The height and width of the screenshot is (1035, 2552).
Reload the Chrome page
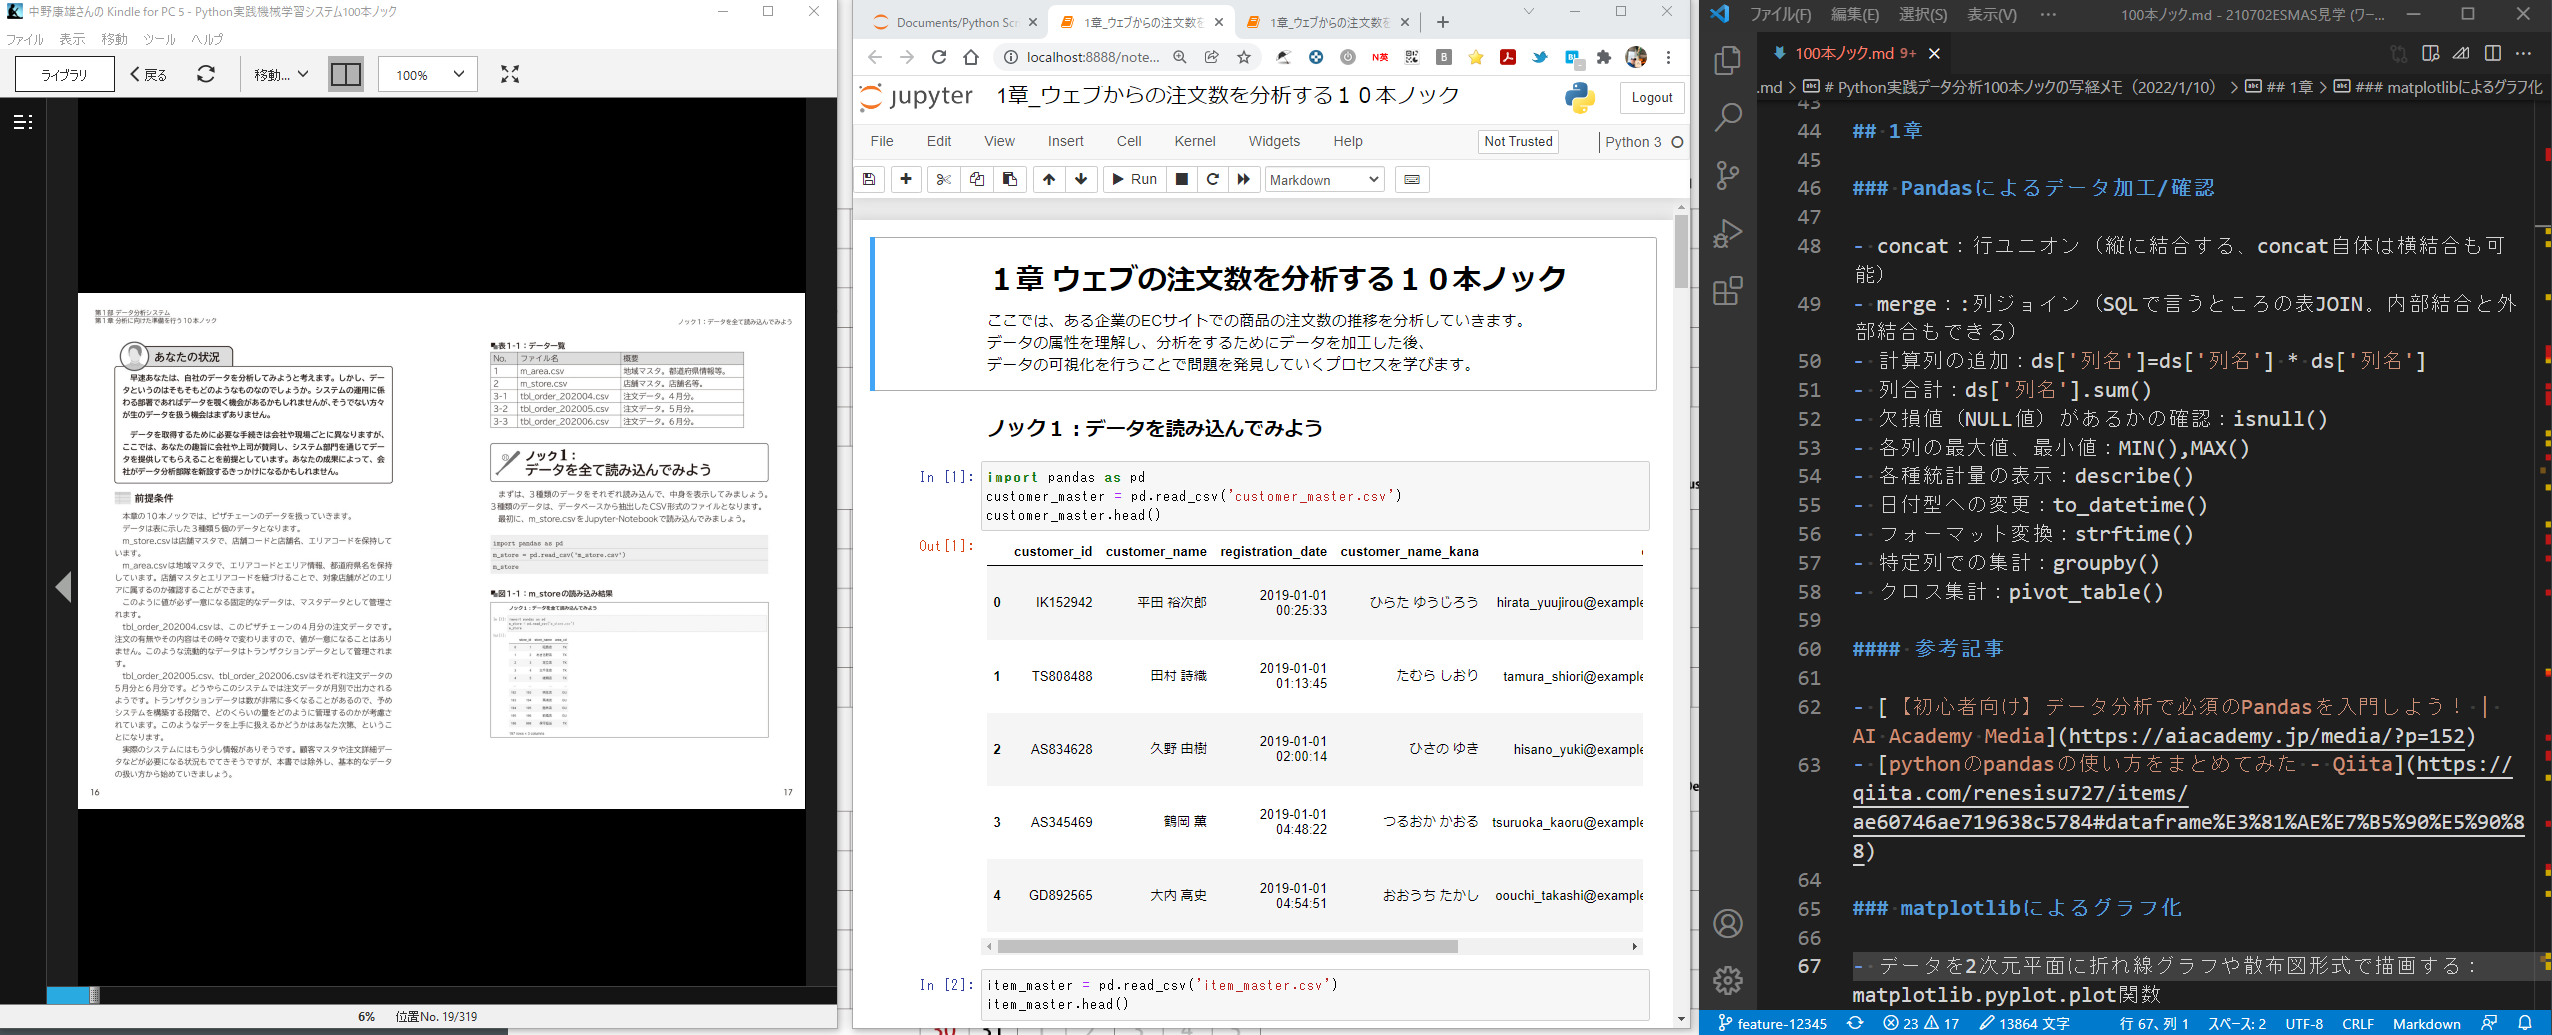pyautogui.click(x=939, y=57)
